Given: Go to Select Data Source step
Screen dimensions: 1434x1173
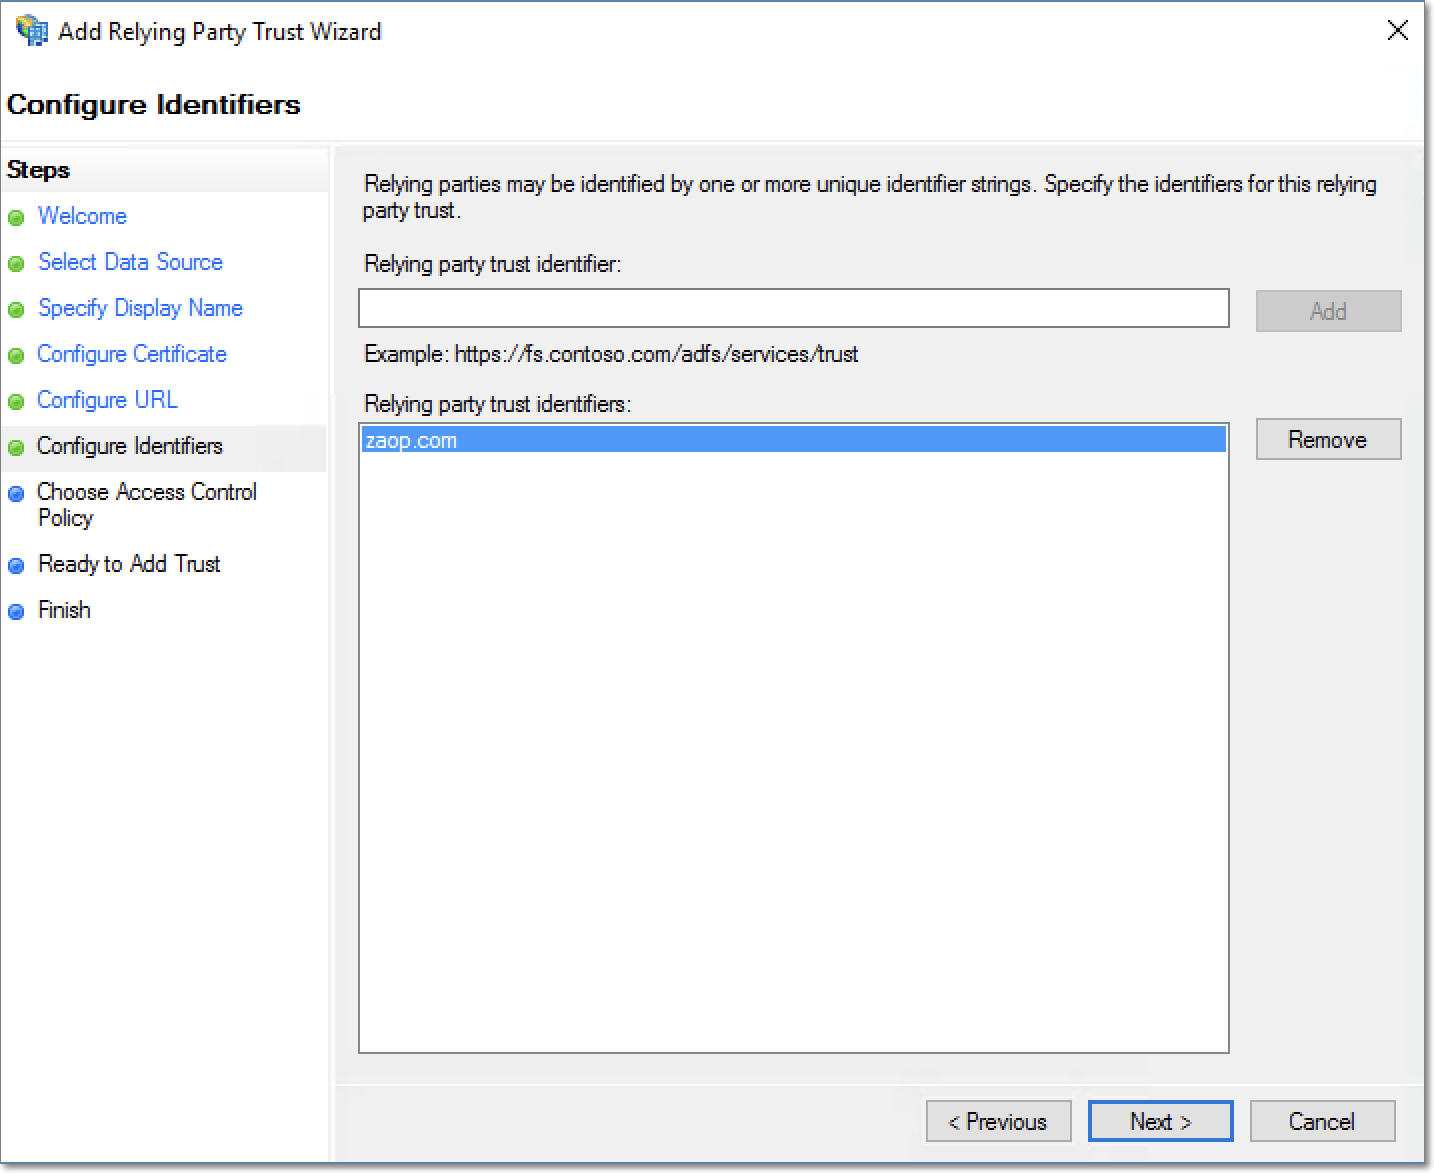Looking at the screenshot, I should pyautogui.click(x=130, y=262).
